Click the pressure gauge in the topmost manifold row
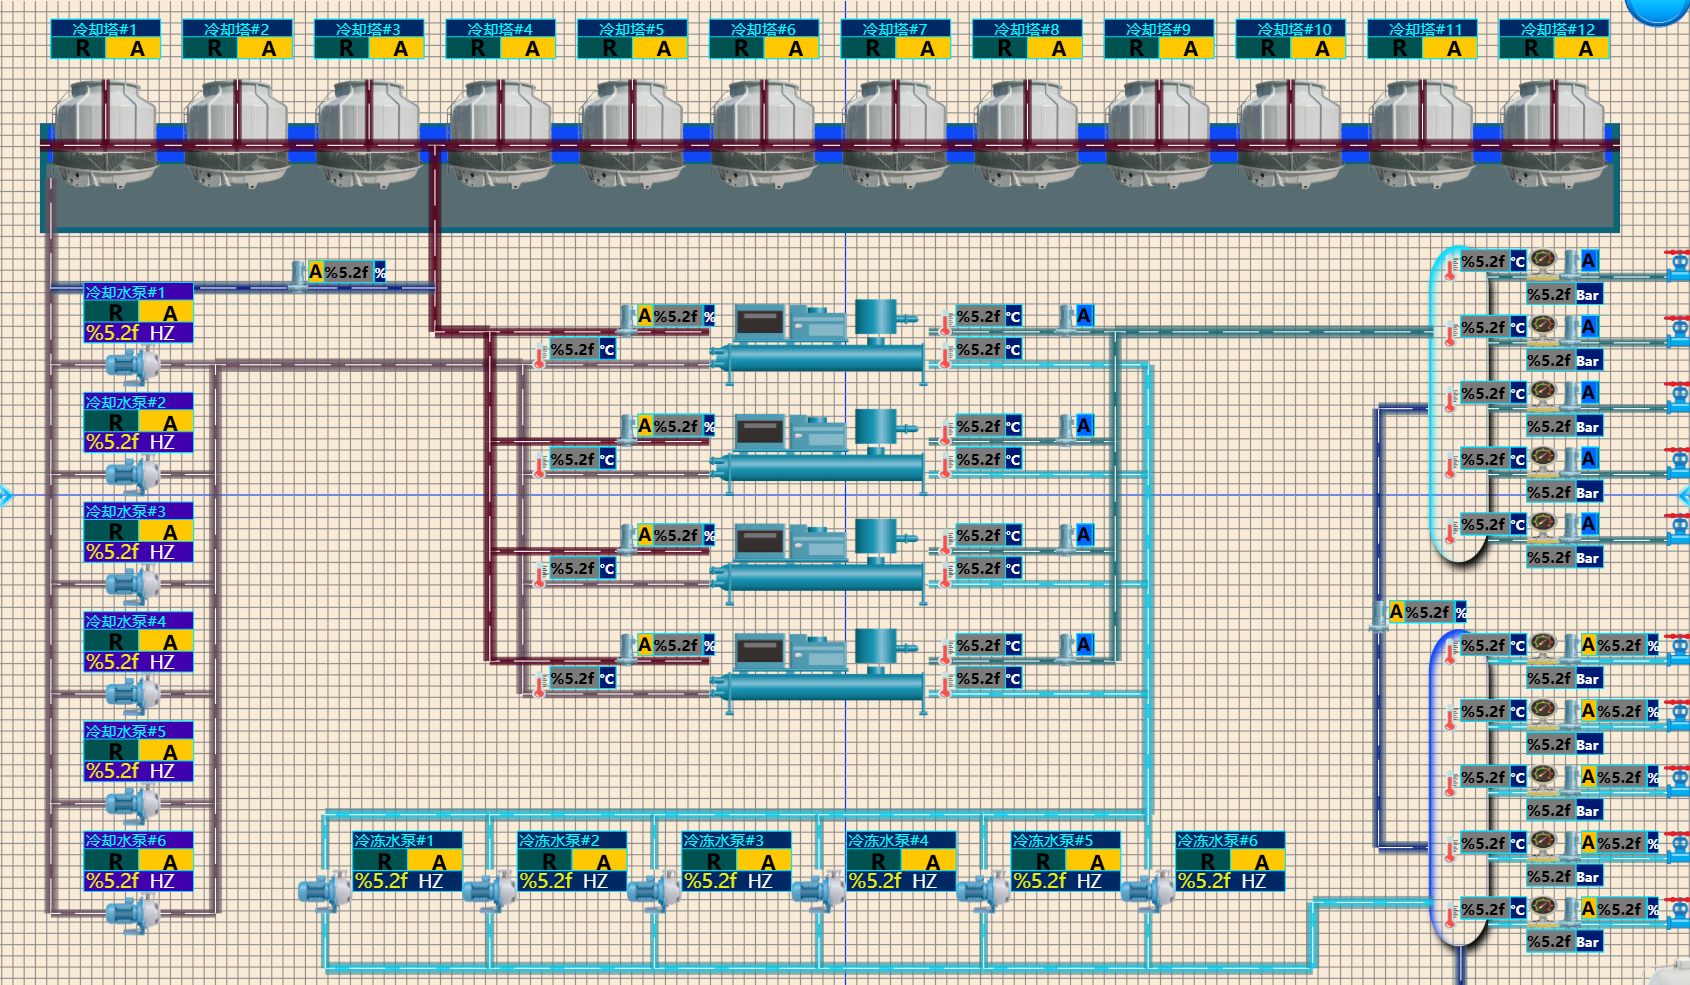 click(1544, 261)
